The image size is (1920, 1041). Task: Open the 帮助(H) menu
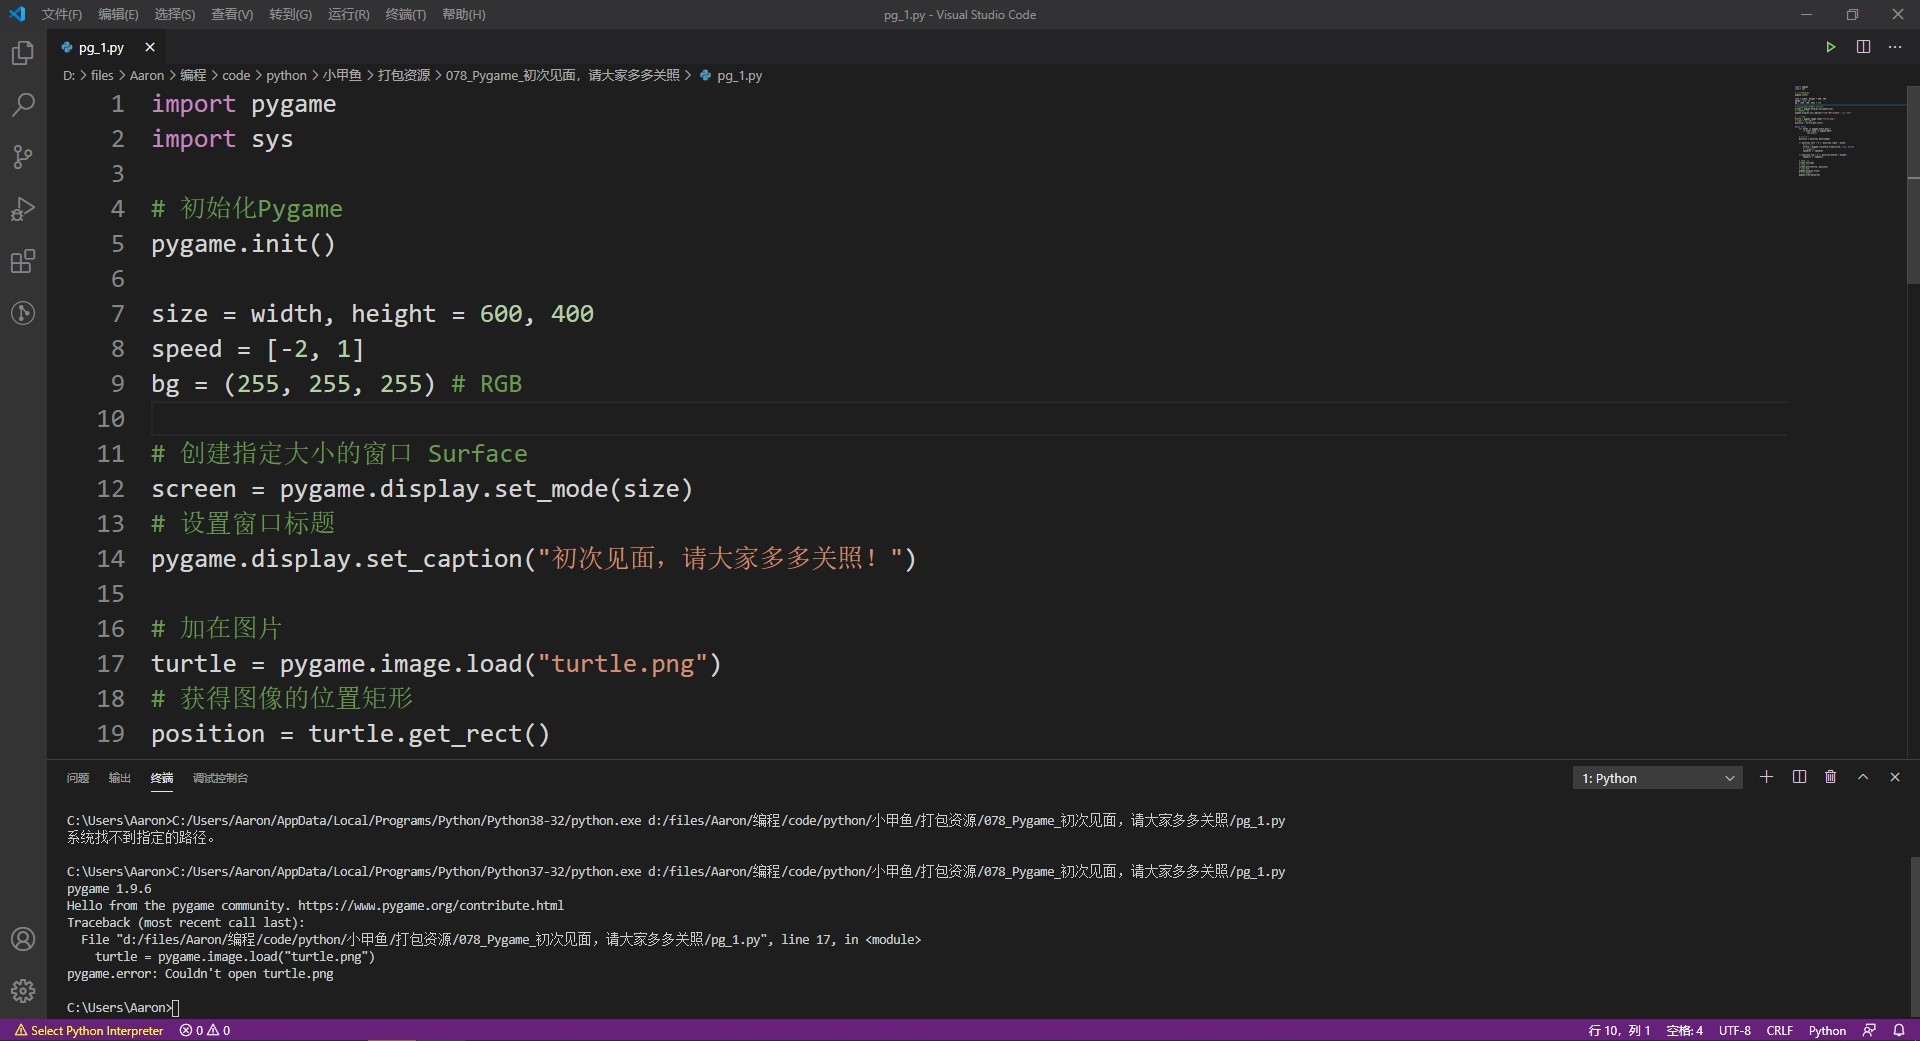(464, 14)
